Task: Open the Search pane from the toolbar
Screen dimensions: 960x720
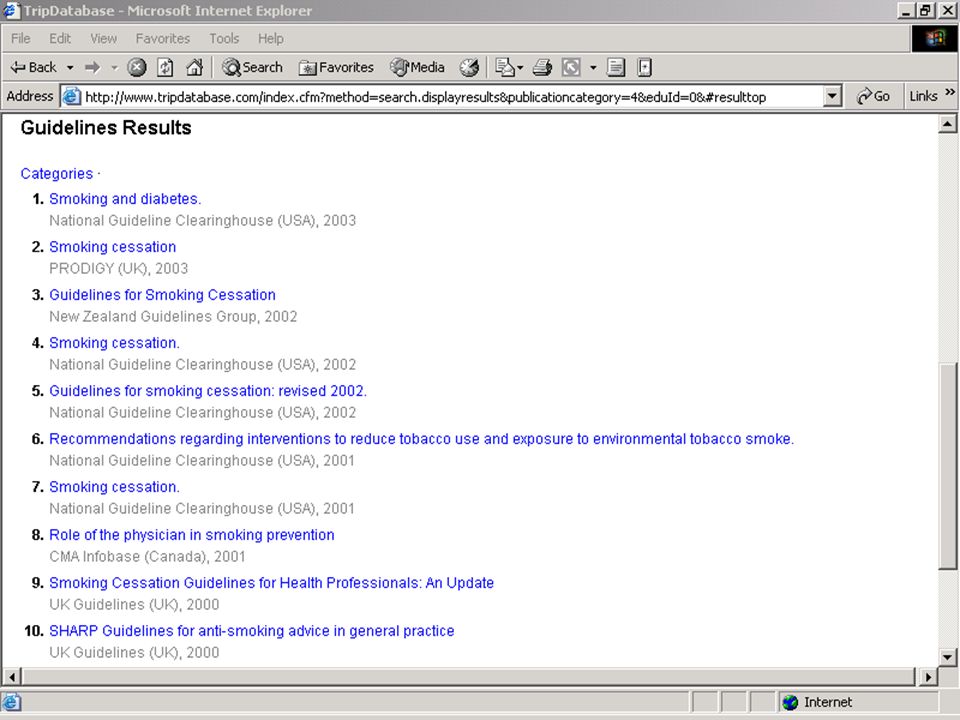Action: coord(252,67)
